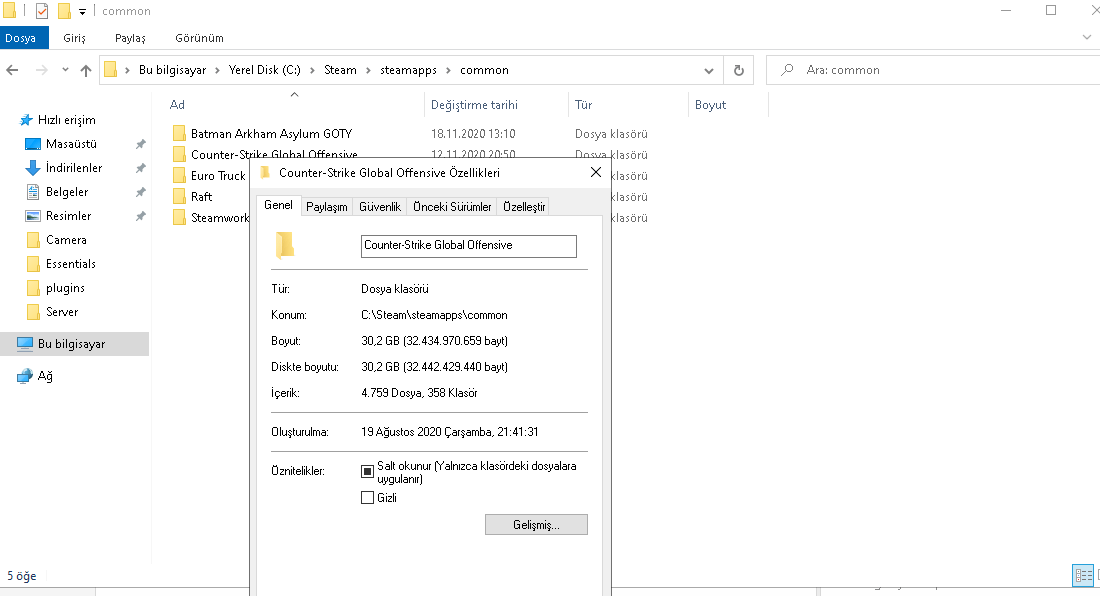Image resolution: width=1100 pixels, height=596 pixels.
Task: Expand the chevron after 'Yerel Disk (C:)'
Action: tap(312, 70)
